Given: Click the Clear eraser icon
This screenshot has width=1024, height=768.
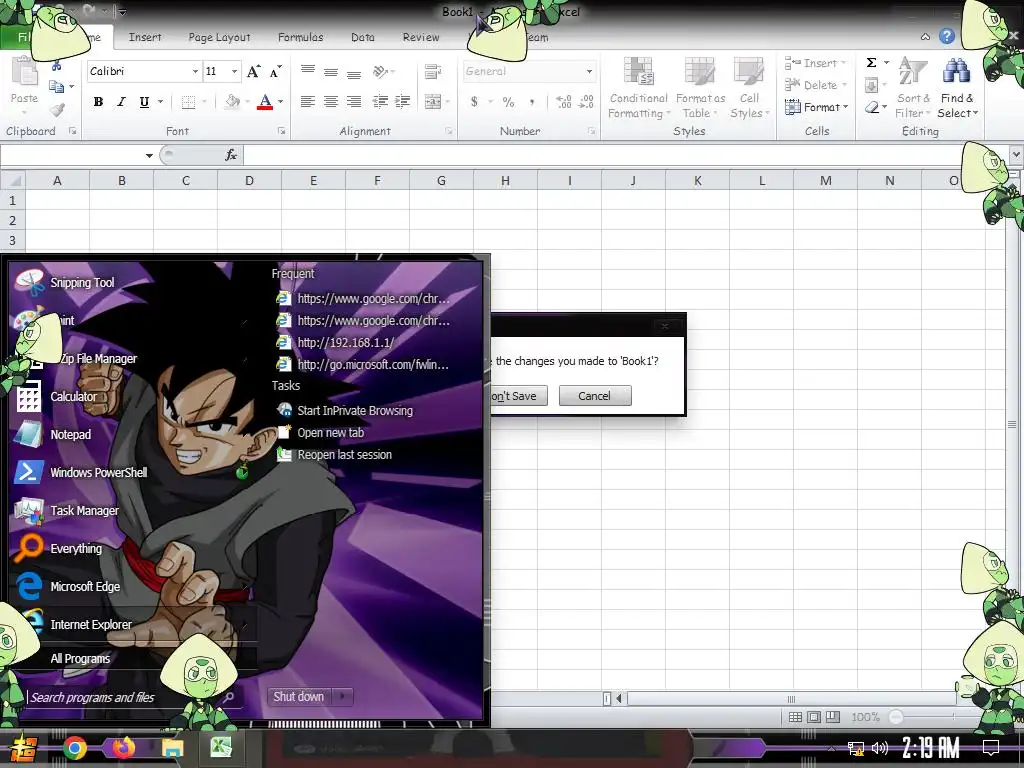Looking at the screenshot, I should coord(872,107).
